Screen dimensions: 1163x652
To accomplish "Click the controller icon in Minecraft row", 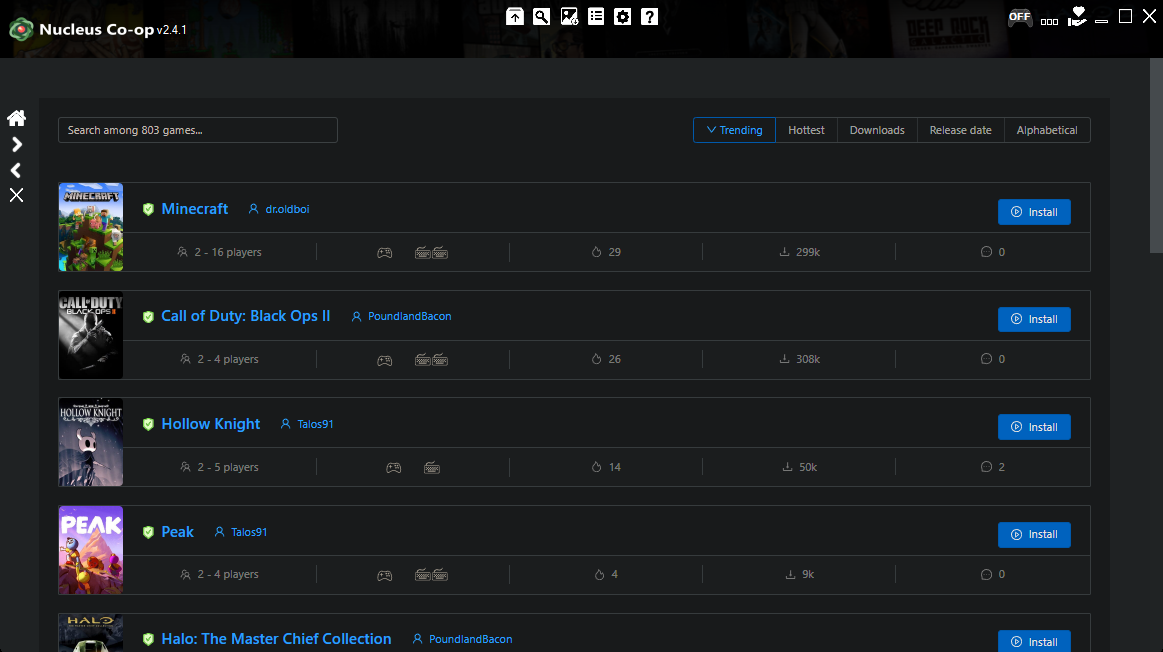I will point(384,253).
